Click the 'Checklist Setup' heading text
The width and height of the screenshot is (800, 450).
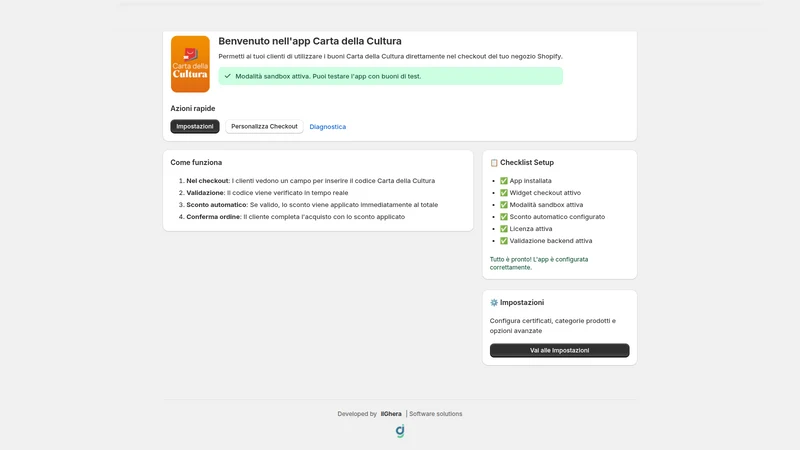click(527, 162)
